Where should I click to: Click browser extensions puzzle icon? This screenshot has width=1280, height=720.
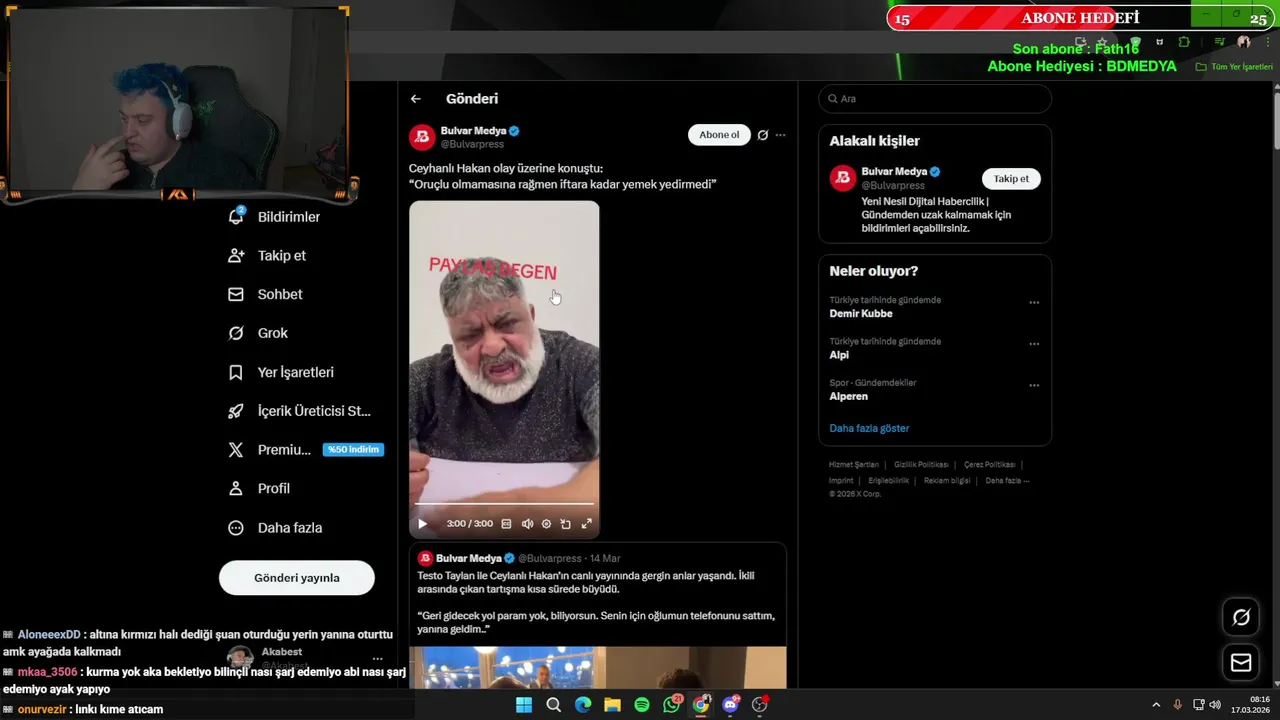(1185, 42)
